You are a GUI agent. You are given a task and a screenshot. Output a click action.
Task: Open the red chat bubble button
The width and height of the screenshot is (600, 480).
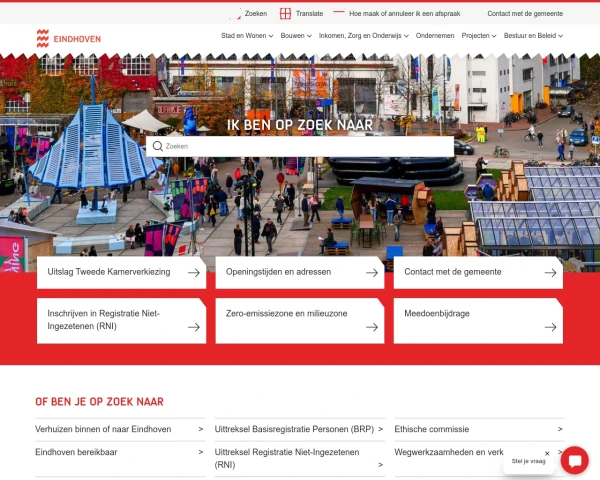click(574, 461)
